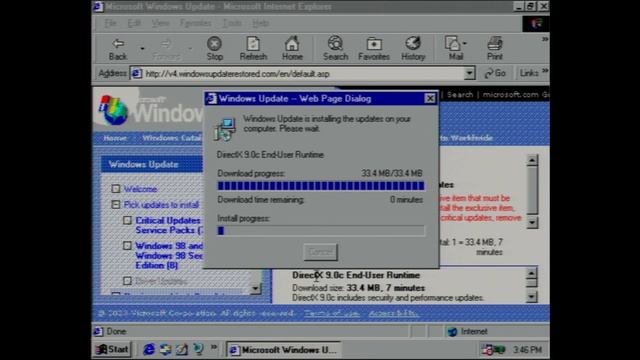640x360 pixels.
Task: Open the Favorites menu
Action: click(196, 23)
